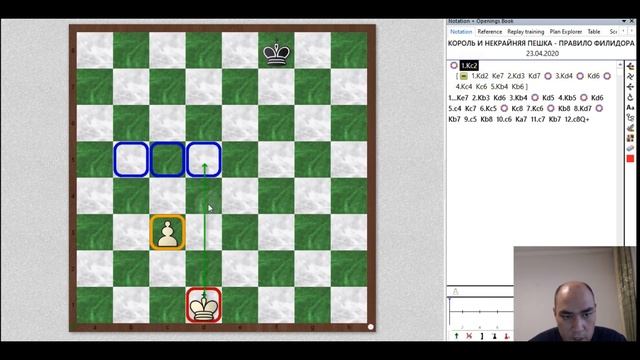Jump to final move 12.c8Q+
640x360 pixels.
(577, 119)
